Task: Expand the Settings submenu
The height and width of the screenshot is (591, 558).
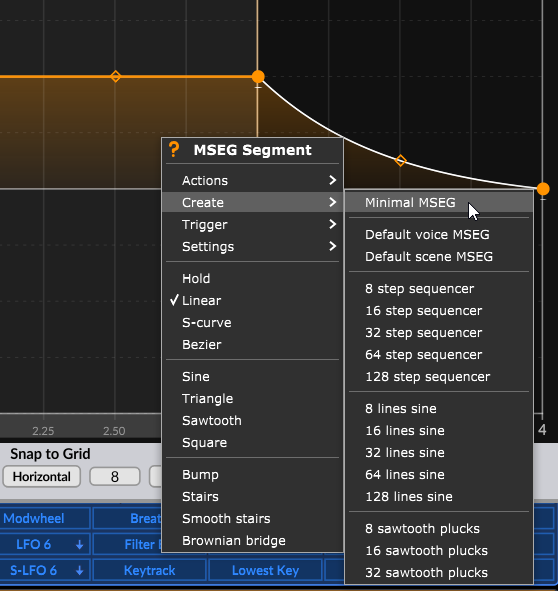Action: click(252, 247)
